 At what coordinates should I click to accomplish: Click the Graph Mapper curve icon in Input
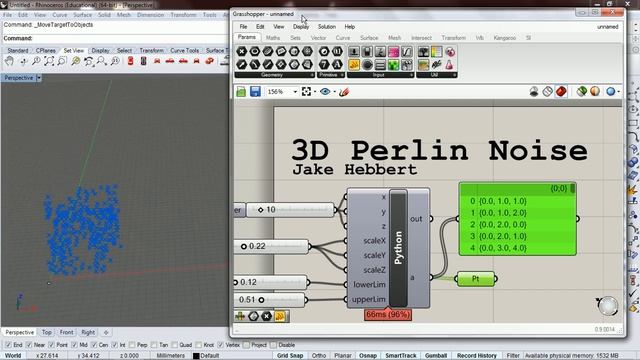pyautogui.click(x=407, y=51)
